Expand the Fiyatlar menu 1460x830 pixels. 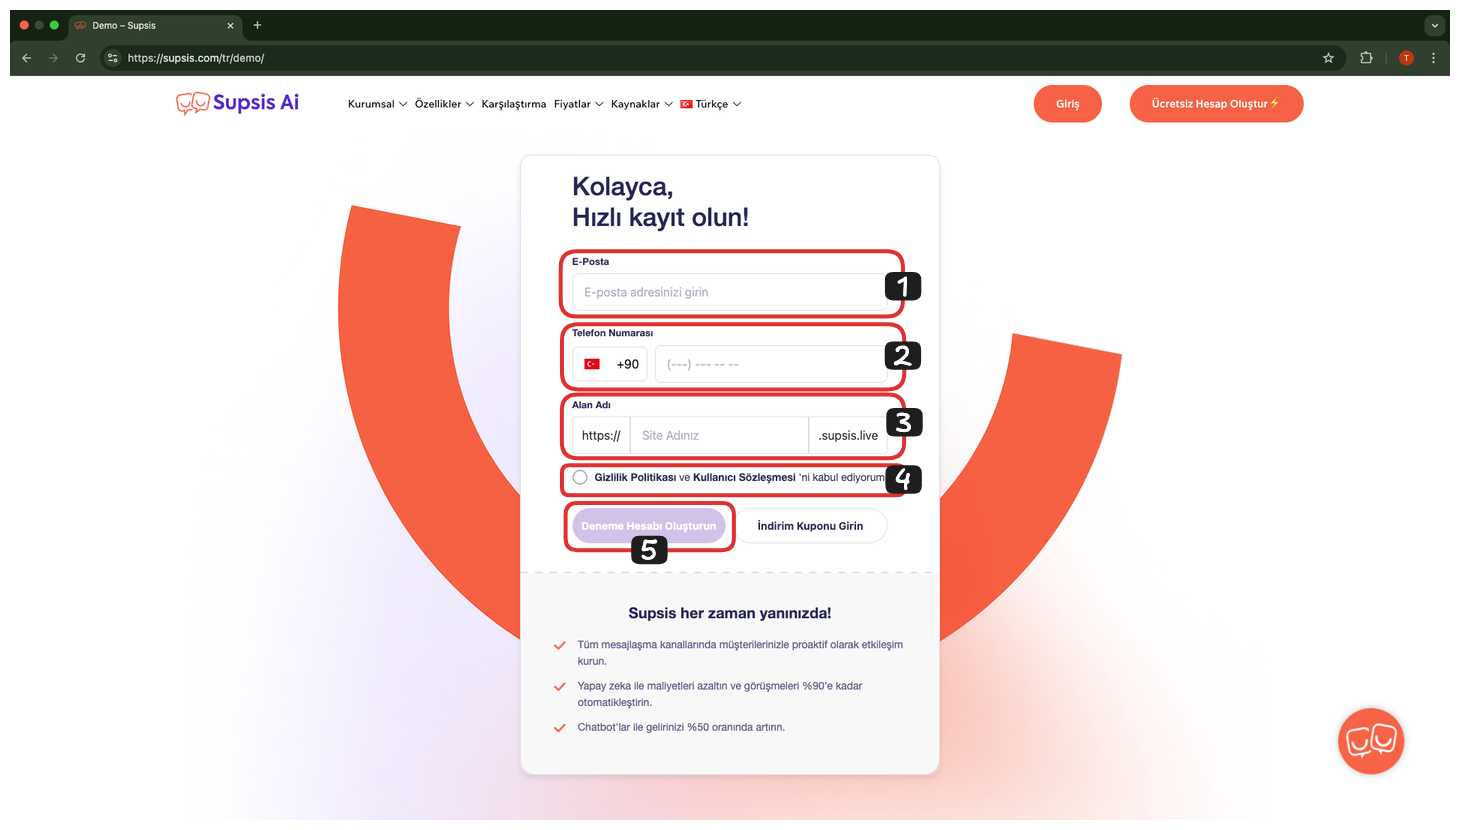click(578, 104)
